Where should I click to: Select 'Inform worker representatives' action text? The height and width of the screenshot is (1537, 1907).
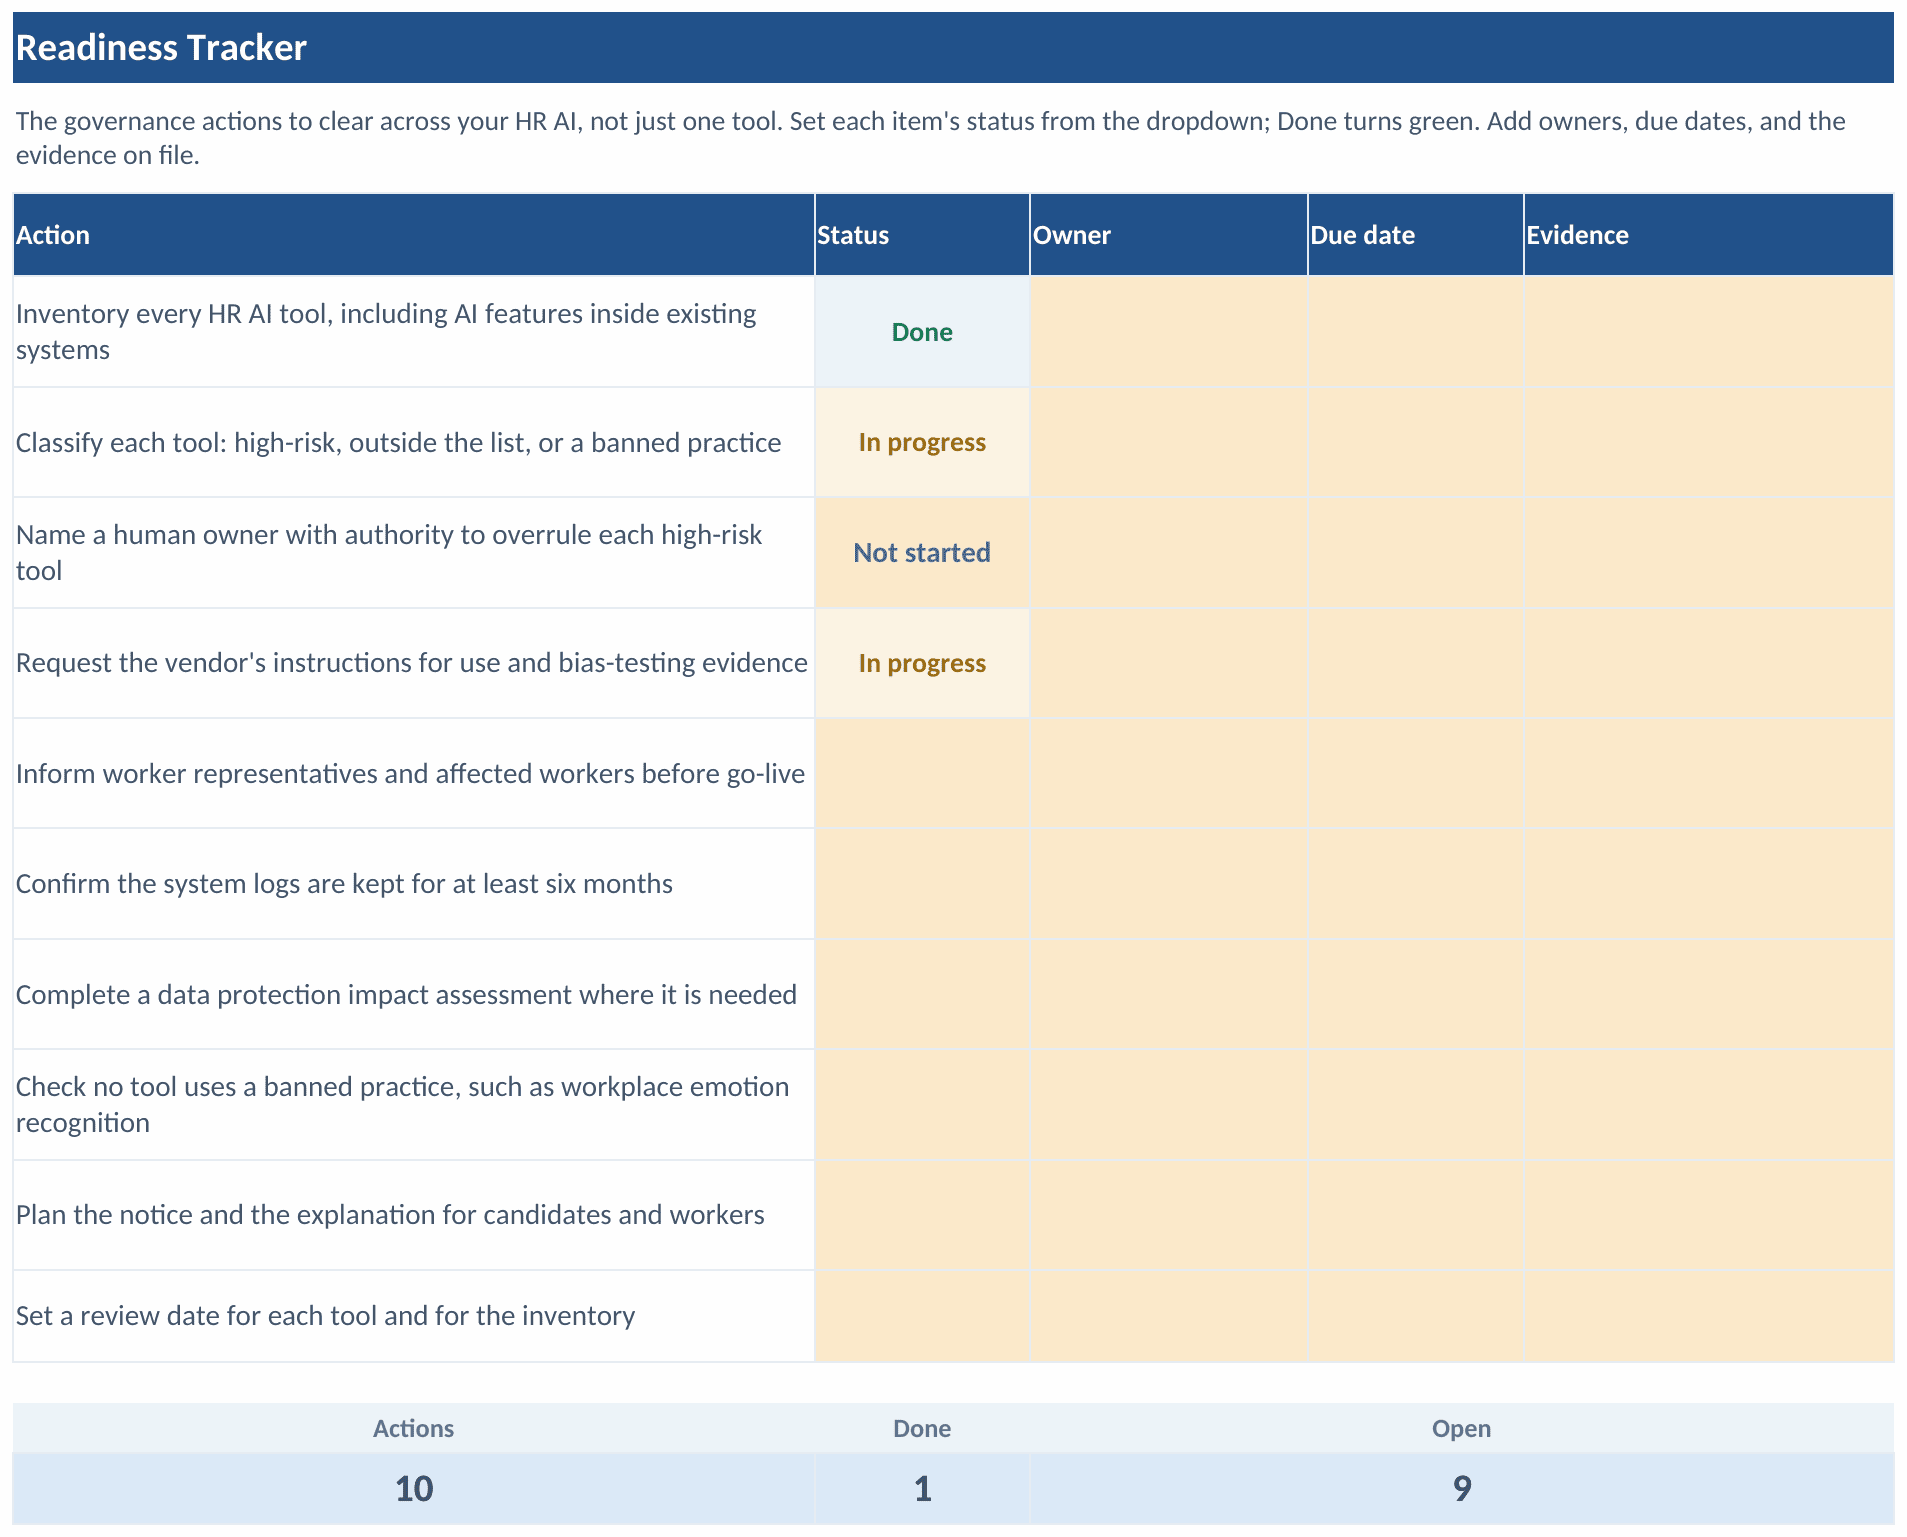(x=410, y=774)
